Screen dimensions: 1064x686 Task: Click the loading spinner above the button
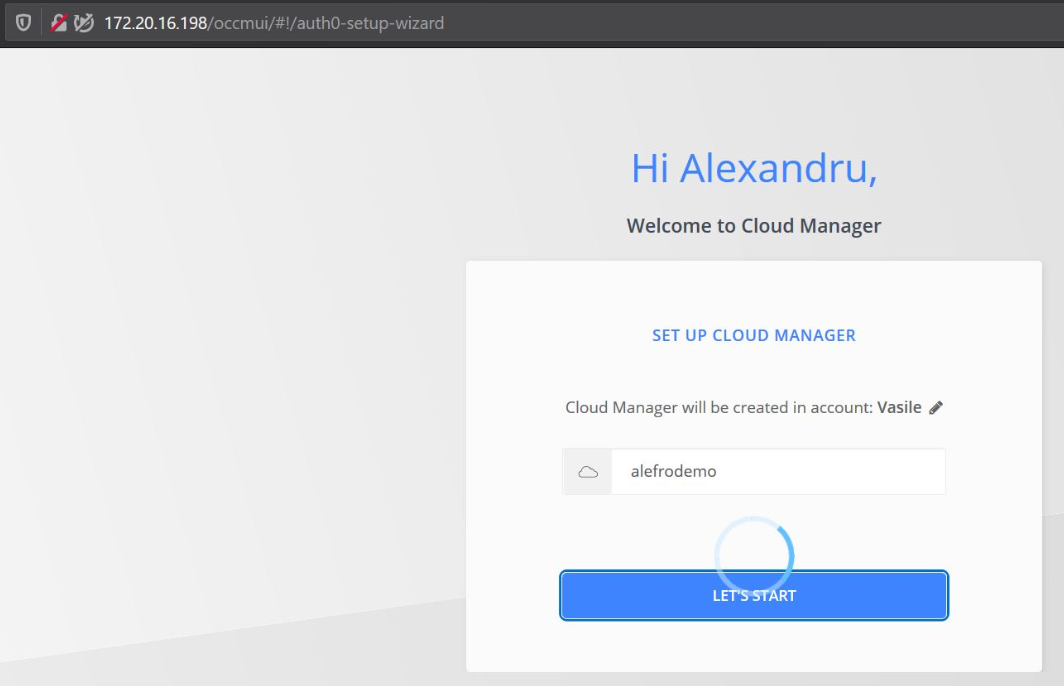coord(754,556)
